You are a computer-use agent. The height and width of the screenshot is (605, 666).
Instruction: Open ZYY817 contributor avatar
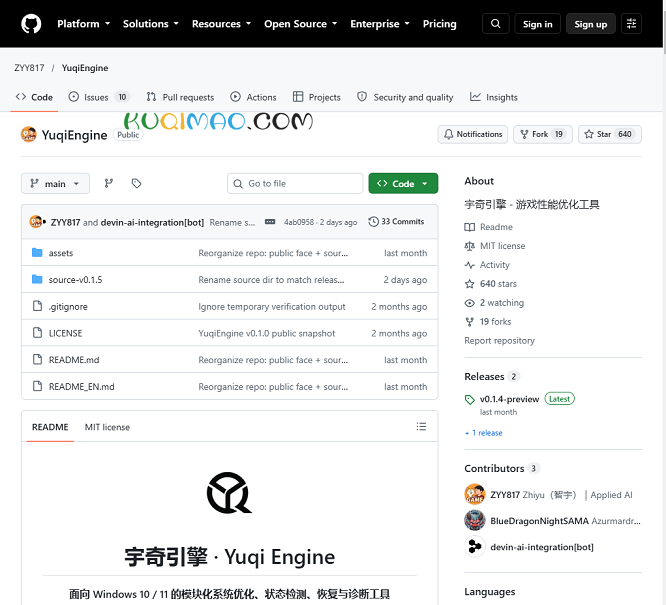[x=474, y=494]
